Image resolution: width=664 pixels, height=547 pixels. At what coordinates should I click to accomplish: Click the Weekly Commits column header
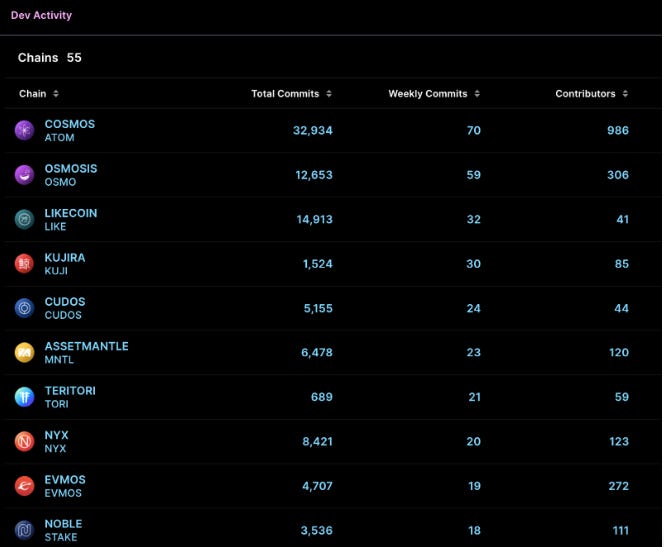(x=428, y=94)
